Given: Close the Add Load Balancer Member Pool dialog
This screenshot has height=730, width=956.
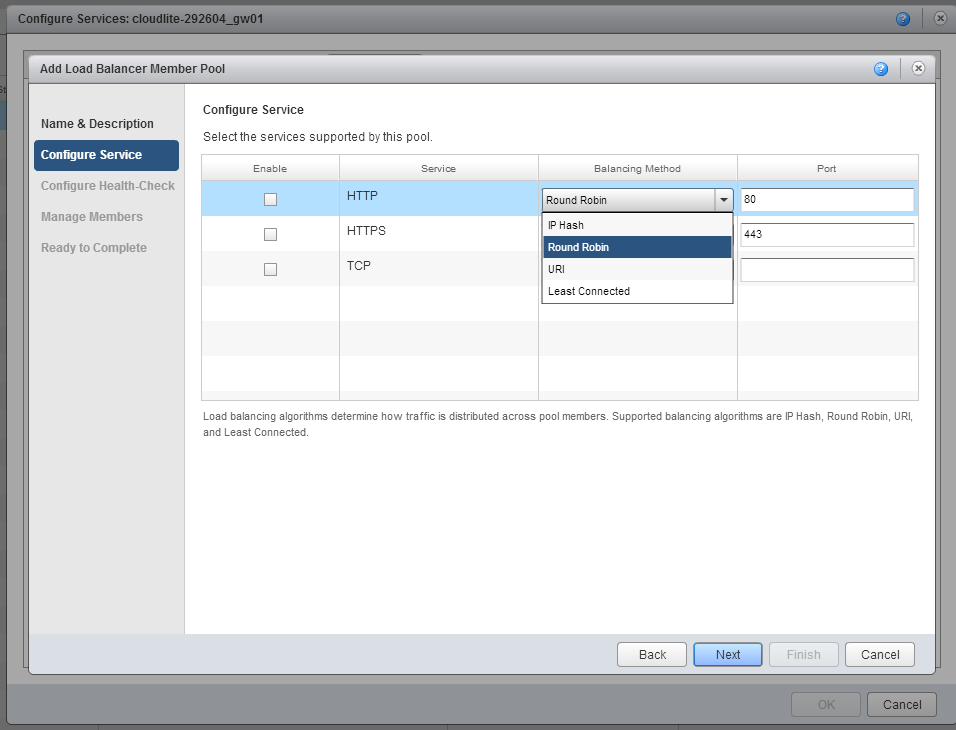Looking at the screenshot, I should 918,68.
